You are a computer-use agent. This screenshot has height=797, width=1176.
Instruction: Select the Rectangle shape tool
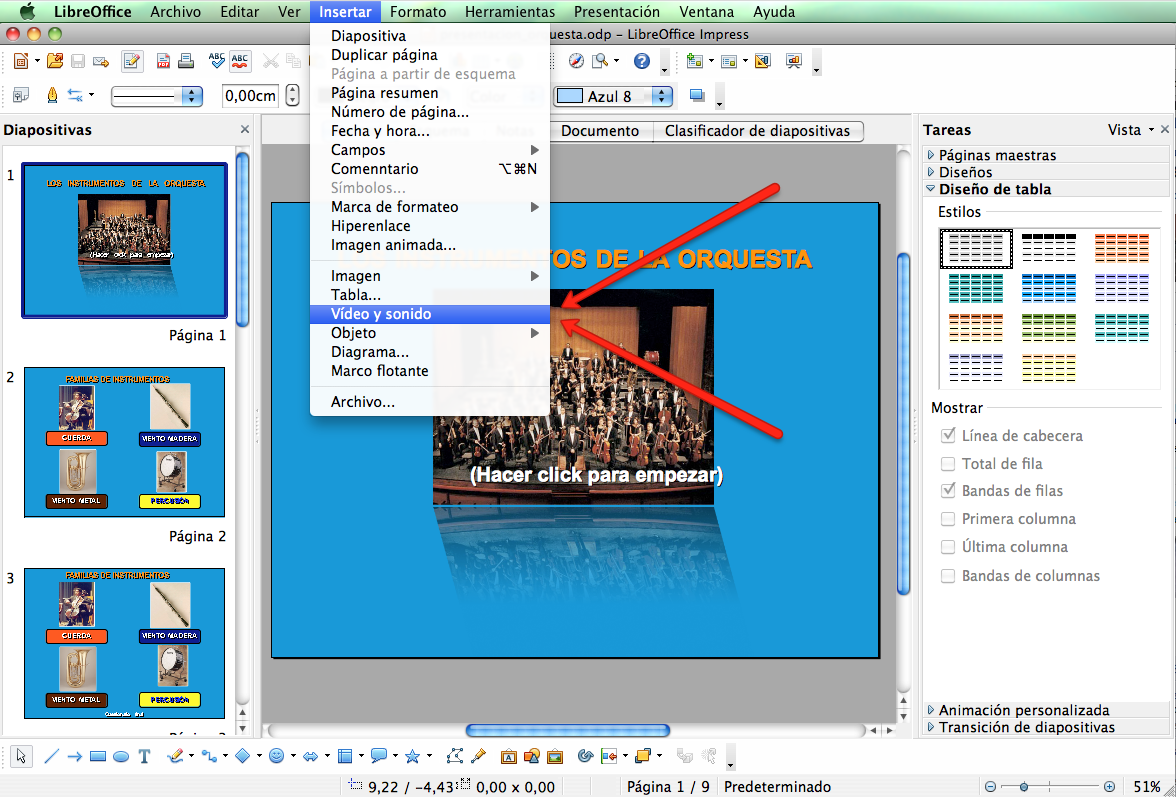[98, 757]
